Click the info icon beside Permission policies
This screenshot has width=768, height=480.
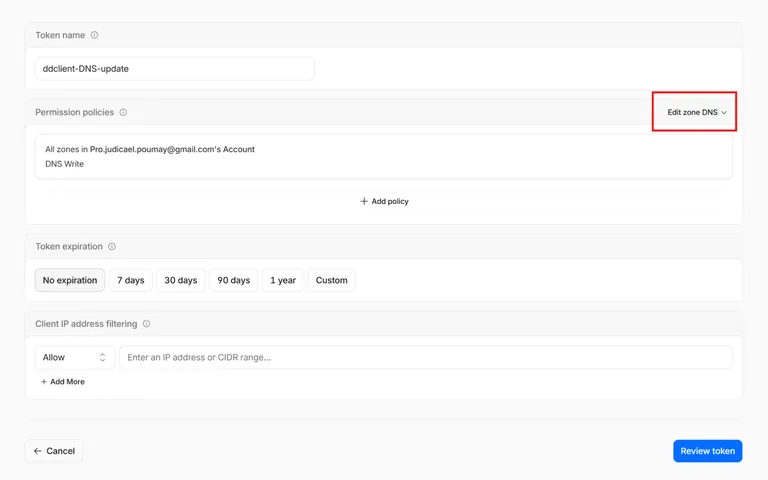[123, 112]
